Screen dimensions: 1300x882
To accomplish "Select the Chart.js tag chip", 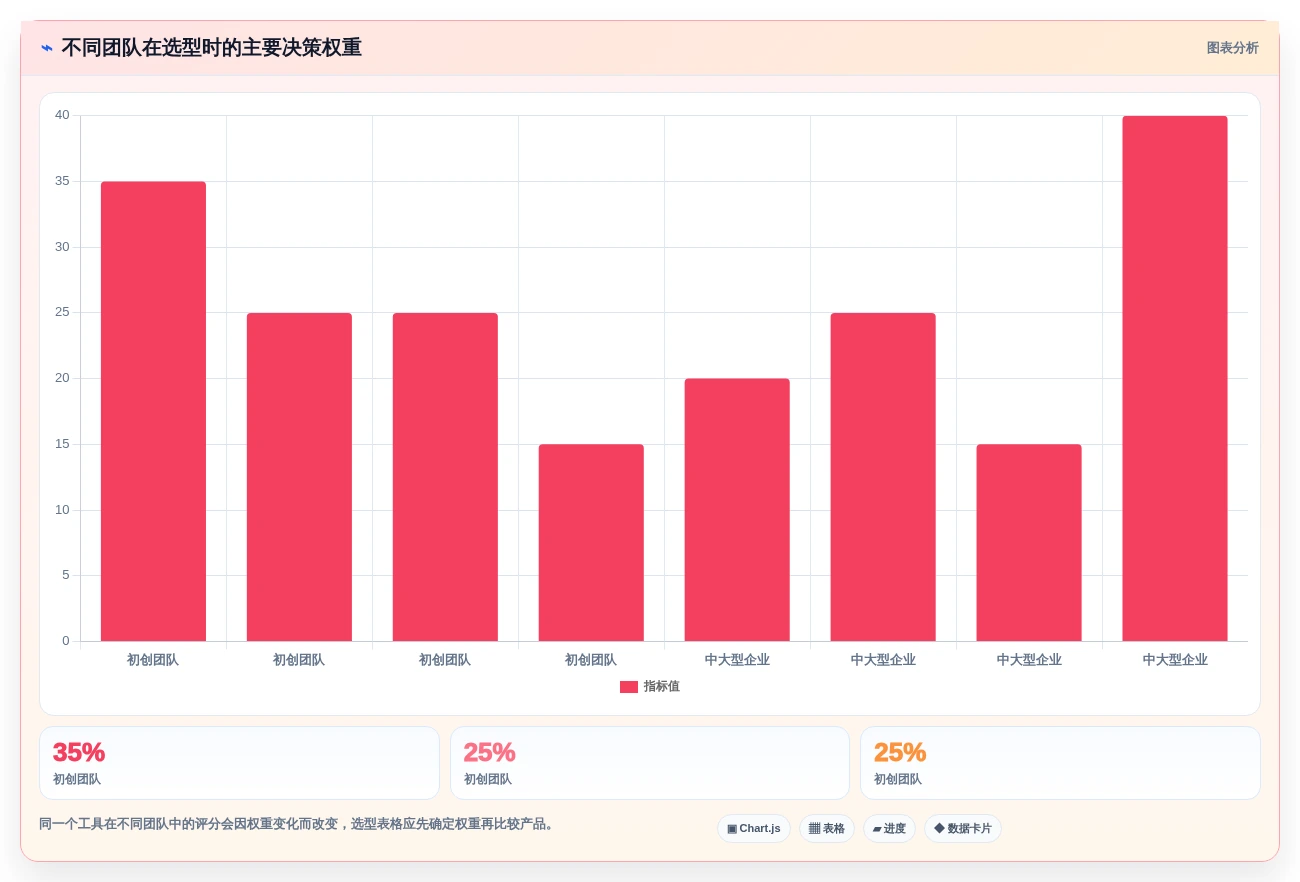I will click(x=754, y=829).
